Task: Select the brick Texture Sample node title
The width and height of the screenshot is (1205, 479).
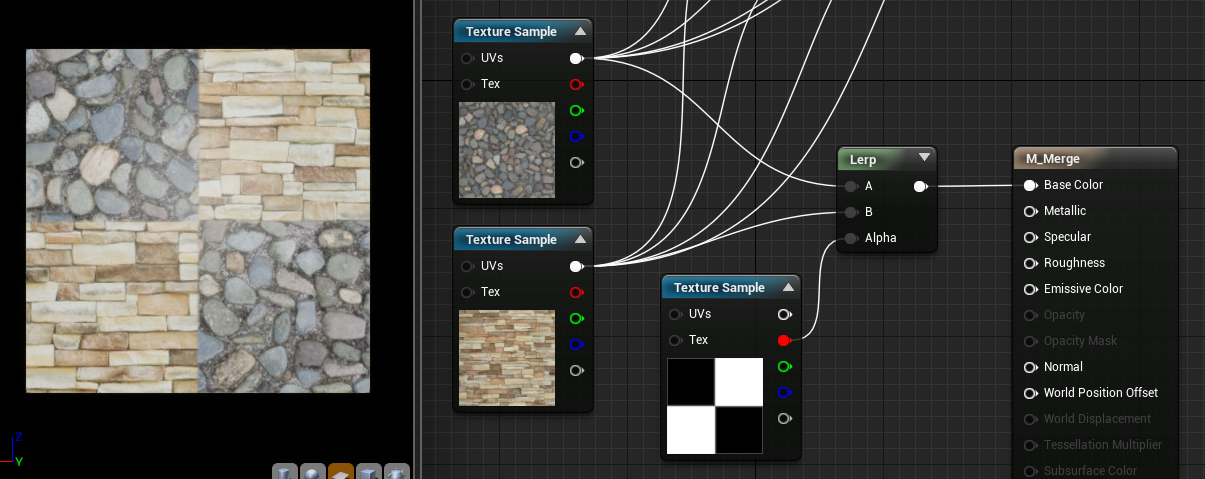Action: click(x=511, y=240)
